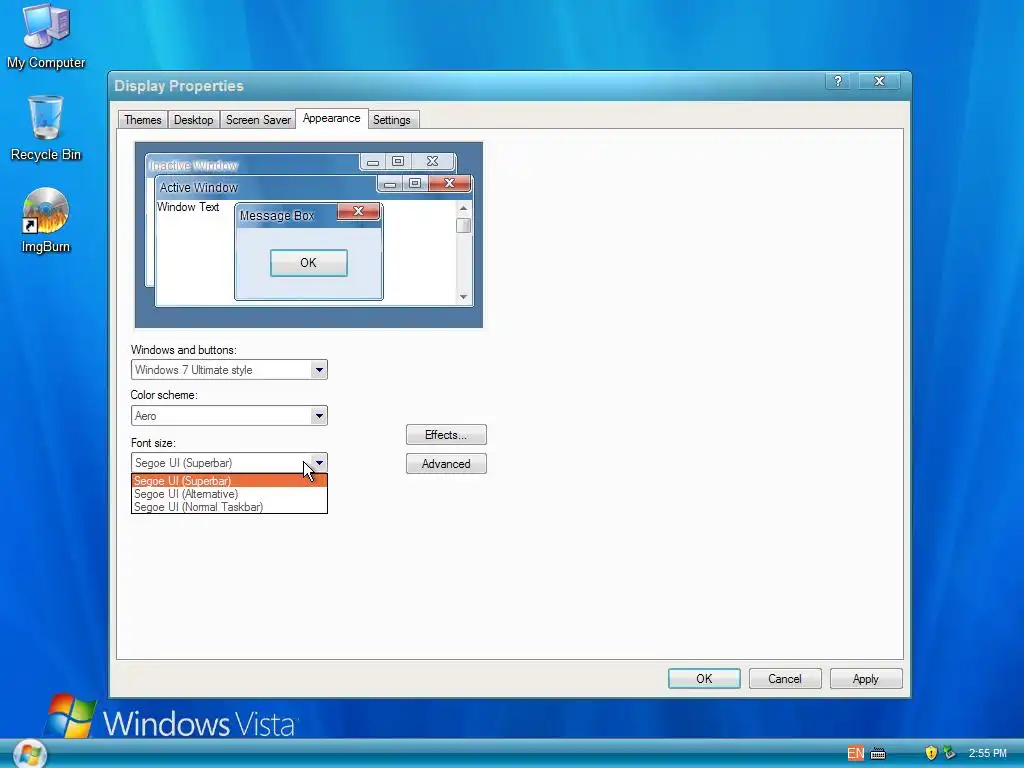Click OK in the preview Message Box
The image size is (1024, 768).
click(x=308, y=263)
